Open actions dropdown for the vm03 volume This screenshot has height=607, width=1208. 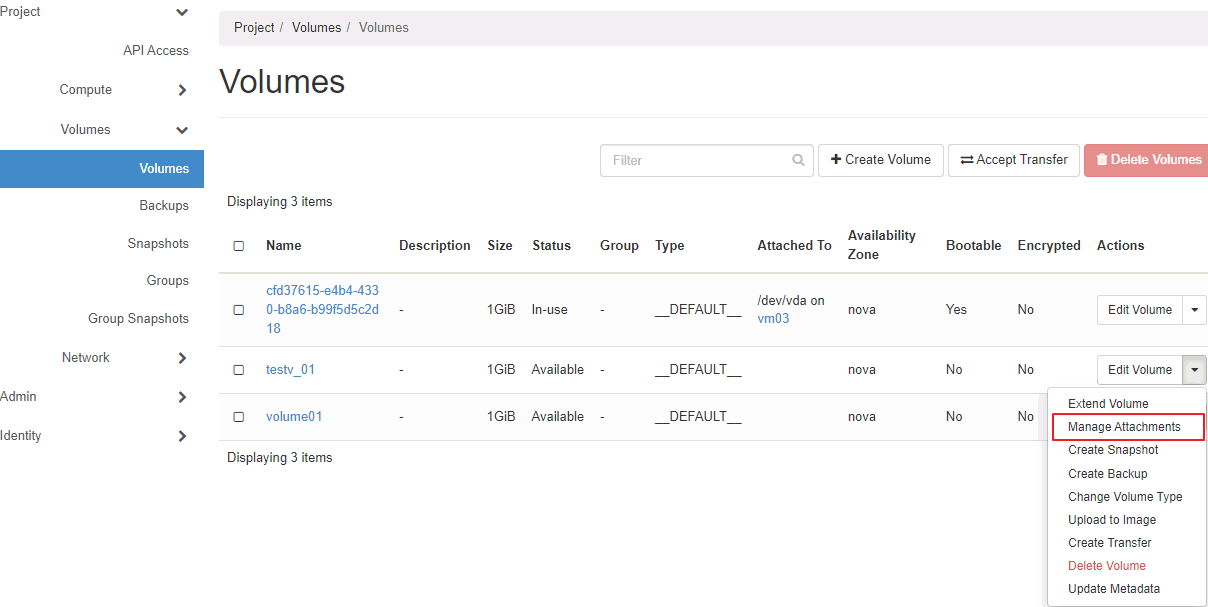tap(1195, 310)
